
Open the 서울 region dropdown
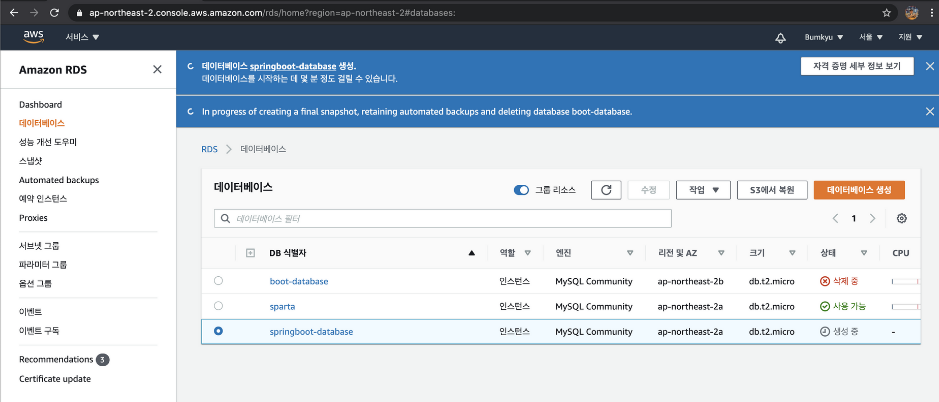pos(871,37)
